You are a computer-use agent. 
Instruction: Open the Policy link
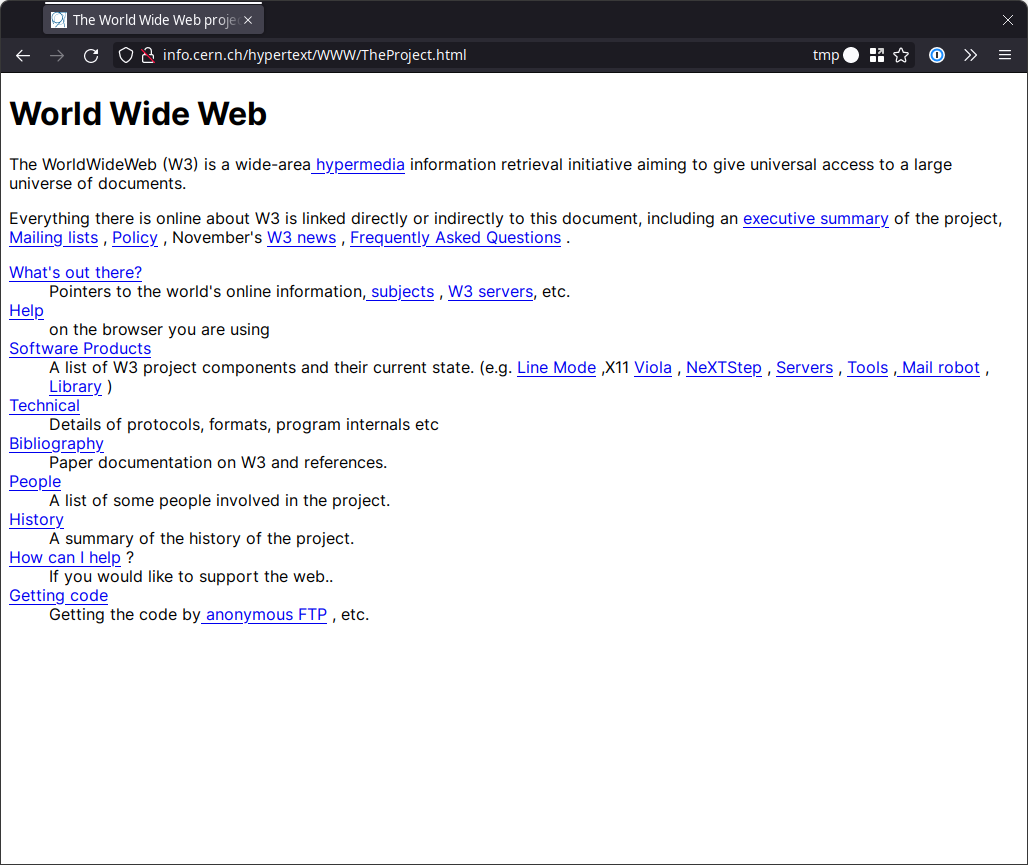point(135,238)
